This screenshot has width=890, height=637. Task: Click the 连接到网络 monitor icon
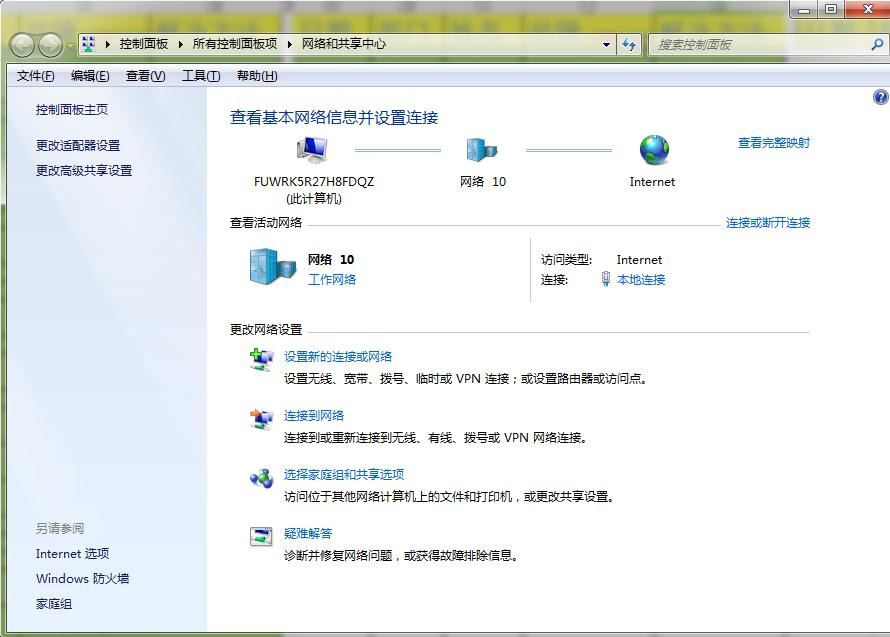pos(262,417)
